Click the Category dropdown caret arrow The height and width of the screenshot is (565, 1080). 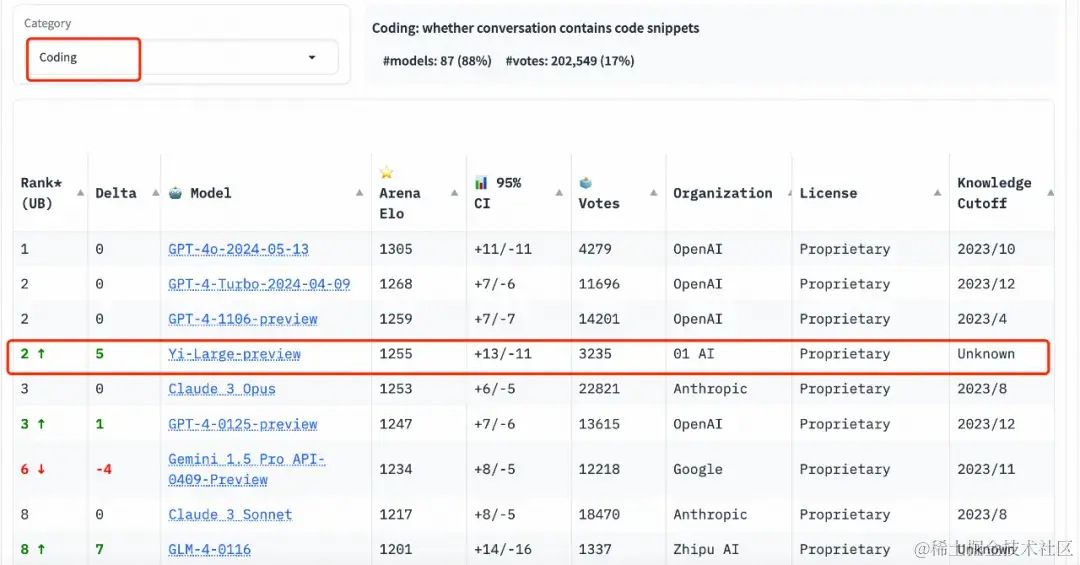click(x=312, y=57)
